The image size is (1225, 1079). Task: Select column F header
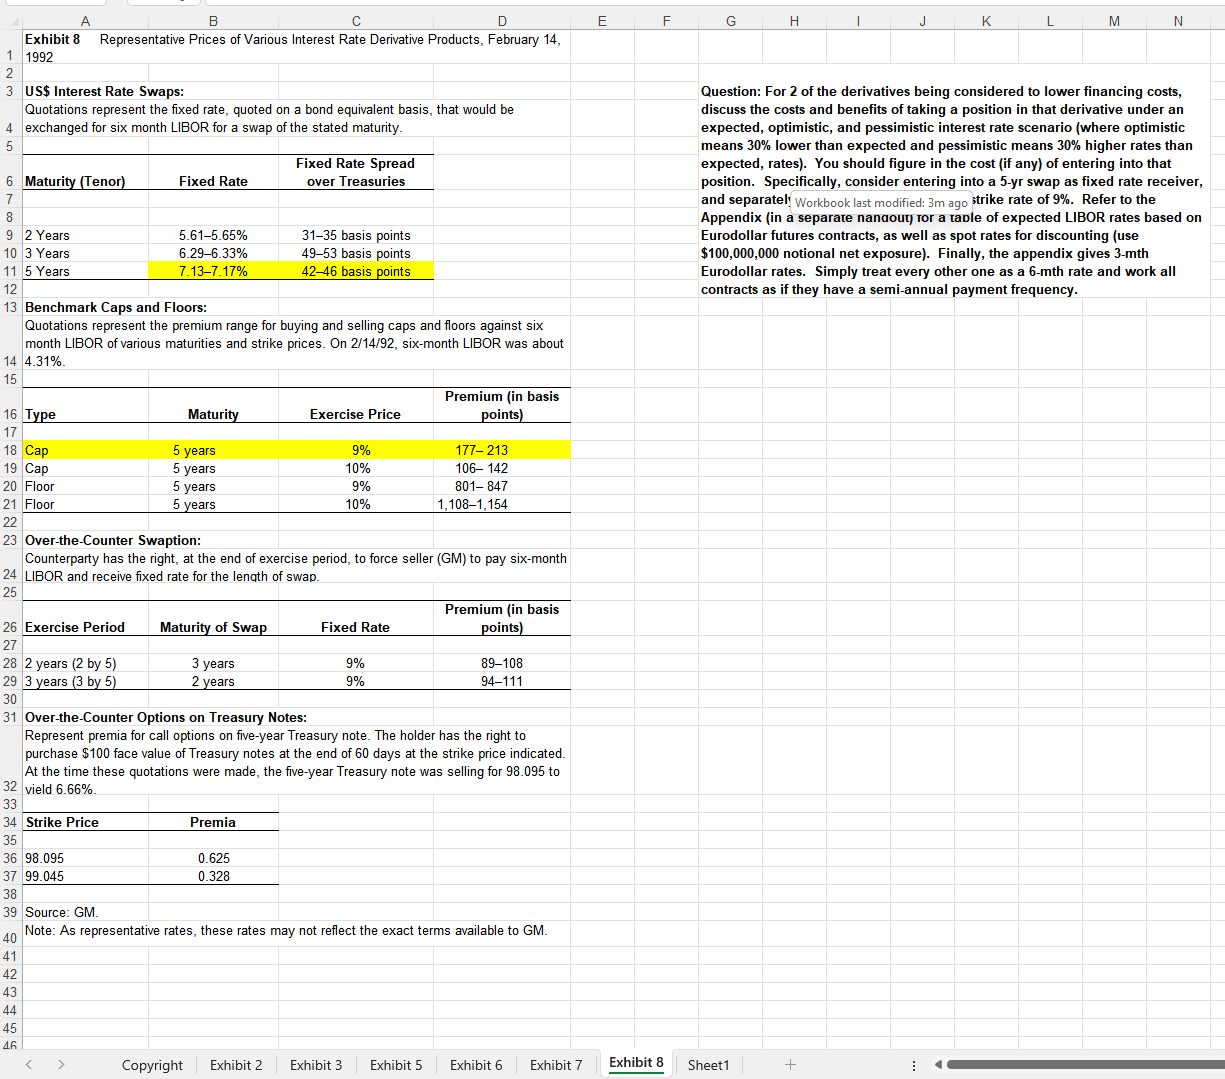(666, 21)
